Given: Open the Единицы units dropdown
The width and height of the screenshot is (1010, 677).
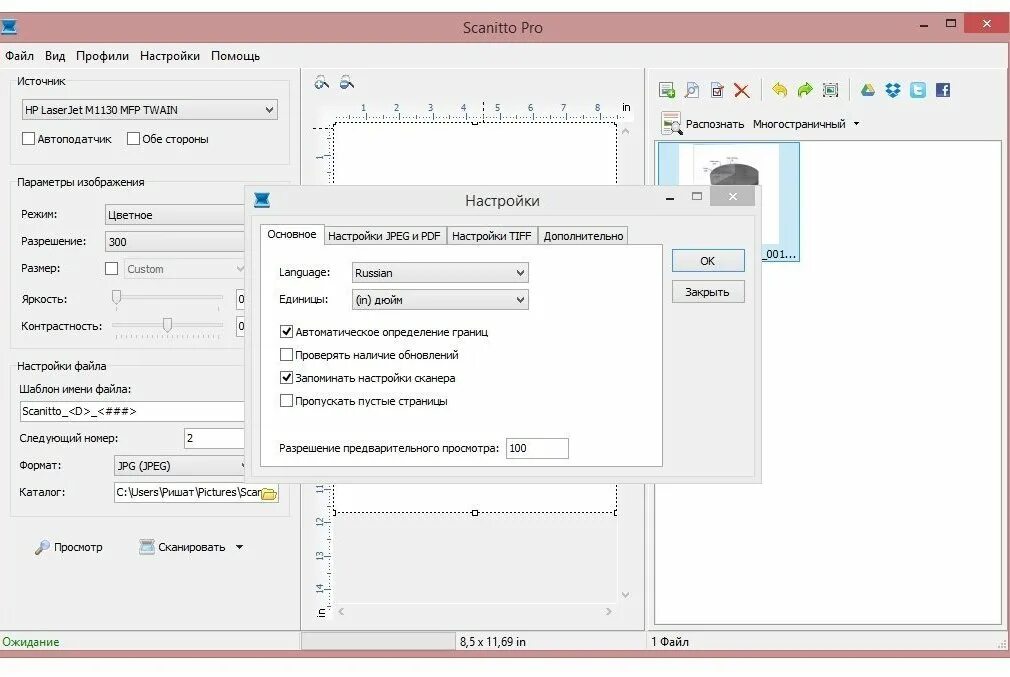Looking at the screenshot, I should [x=441, y=300].
